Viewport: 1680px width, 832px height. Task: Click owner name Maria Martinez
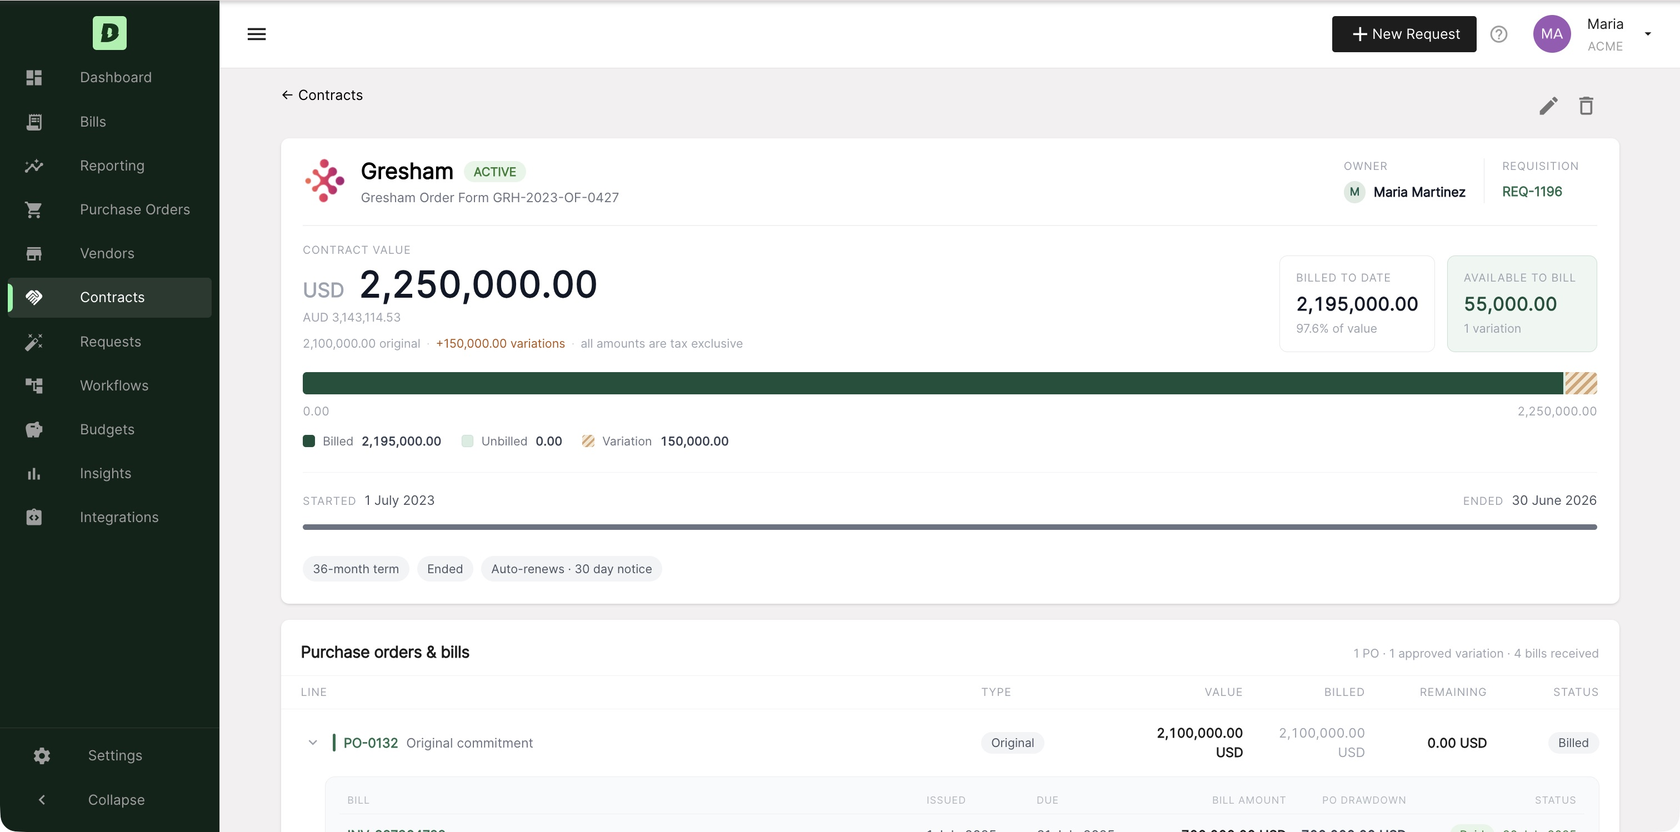click(x=1419, y=192)
